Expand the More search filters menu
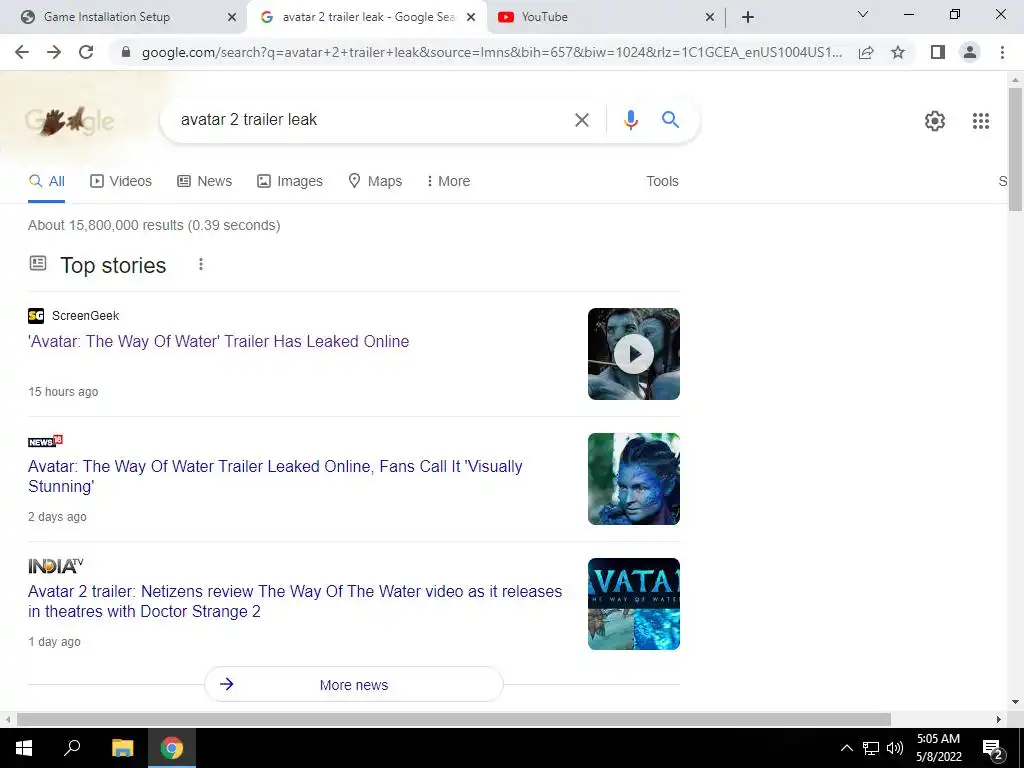 (448, 181)
